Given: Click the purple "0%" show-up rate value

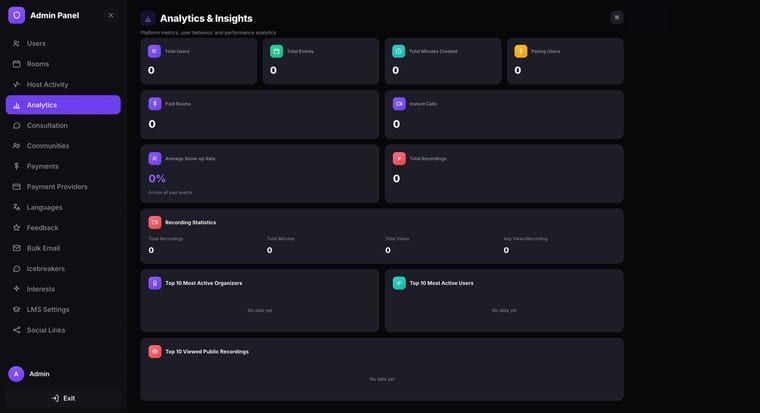Looking at the screenshot, I should [157, 179].
